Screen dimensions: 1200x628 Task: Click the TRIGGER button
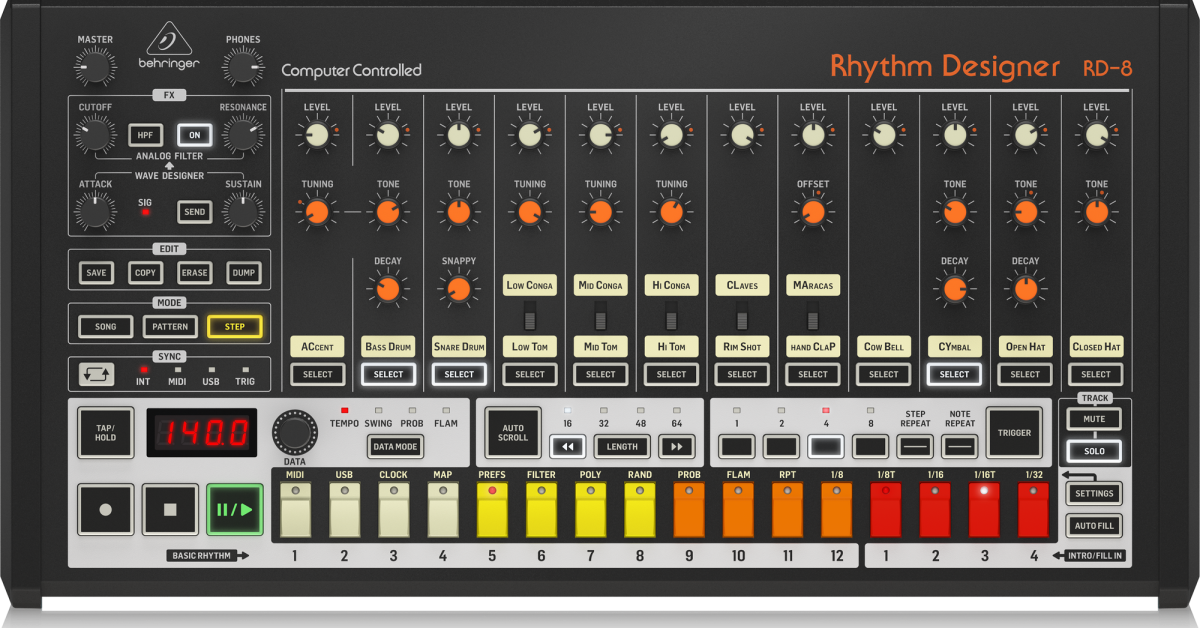[1012, 432]
